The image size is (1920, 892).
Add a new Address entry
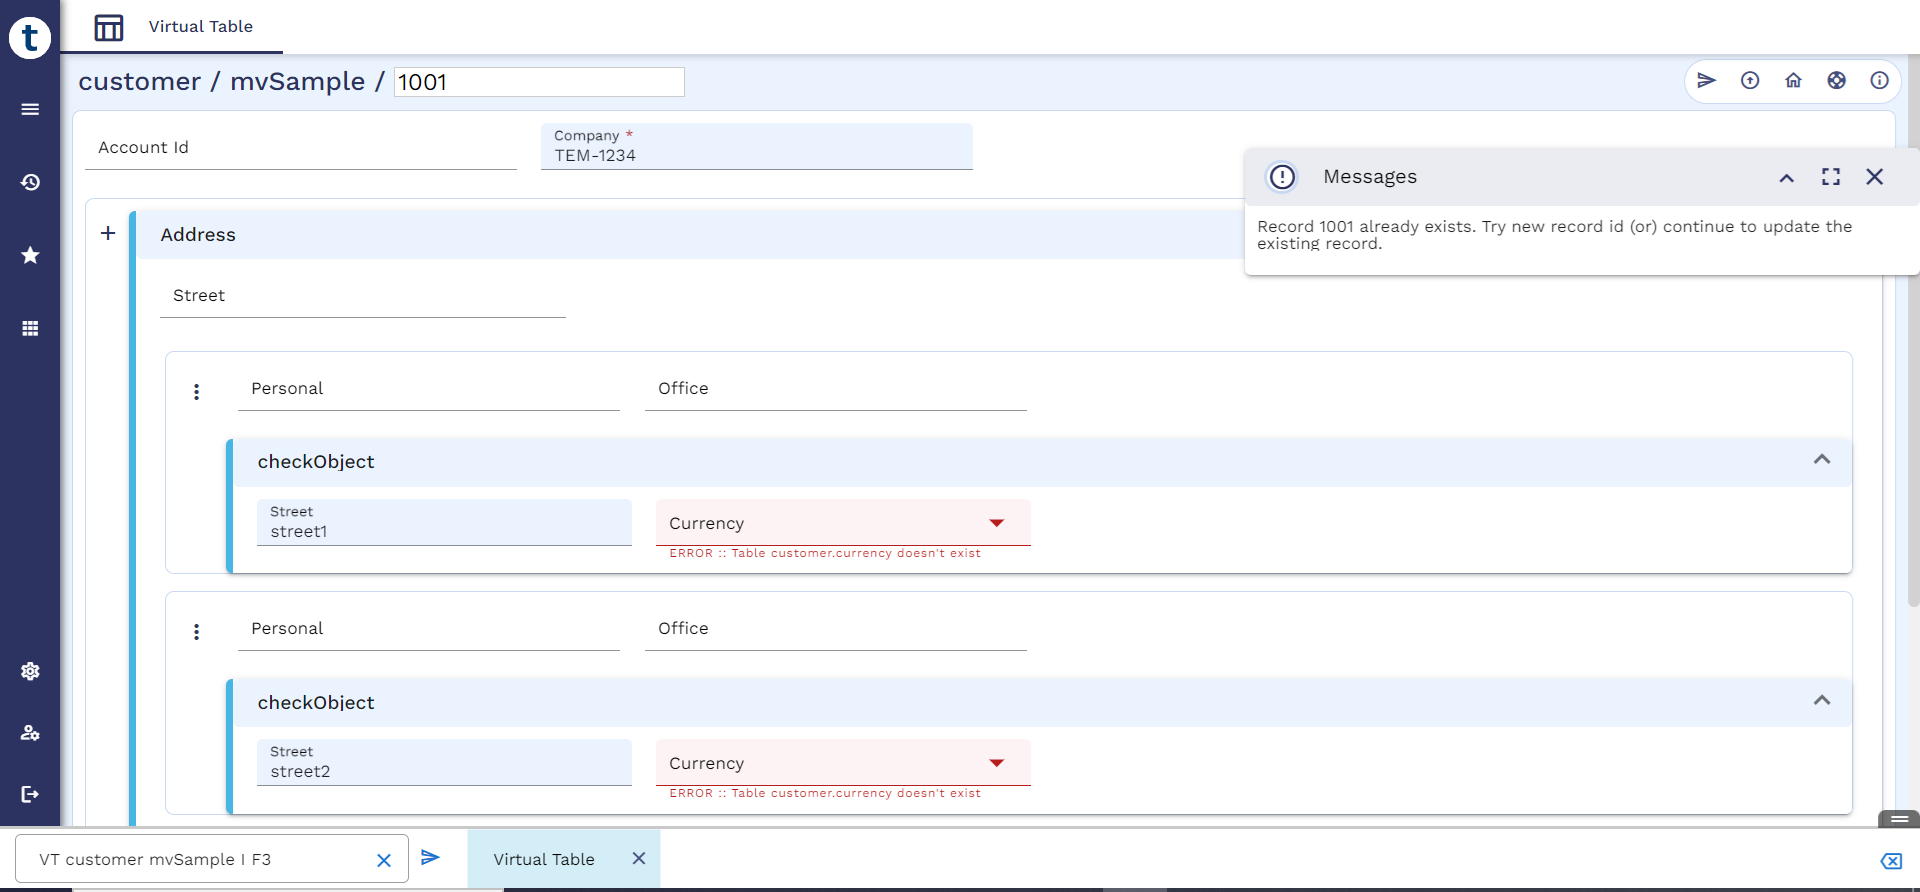[108, 234]
